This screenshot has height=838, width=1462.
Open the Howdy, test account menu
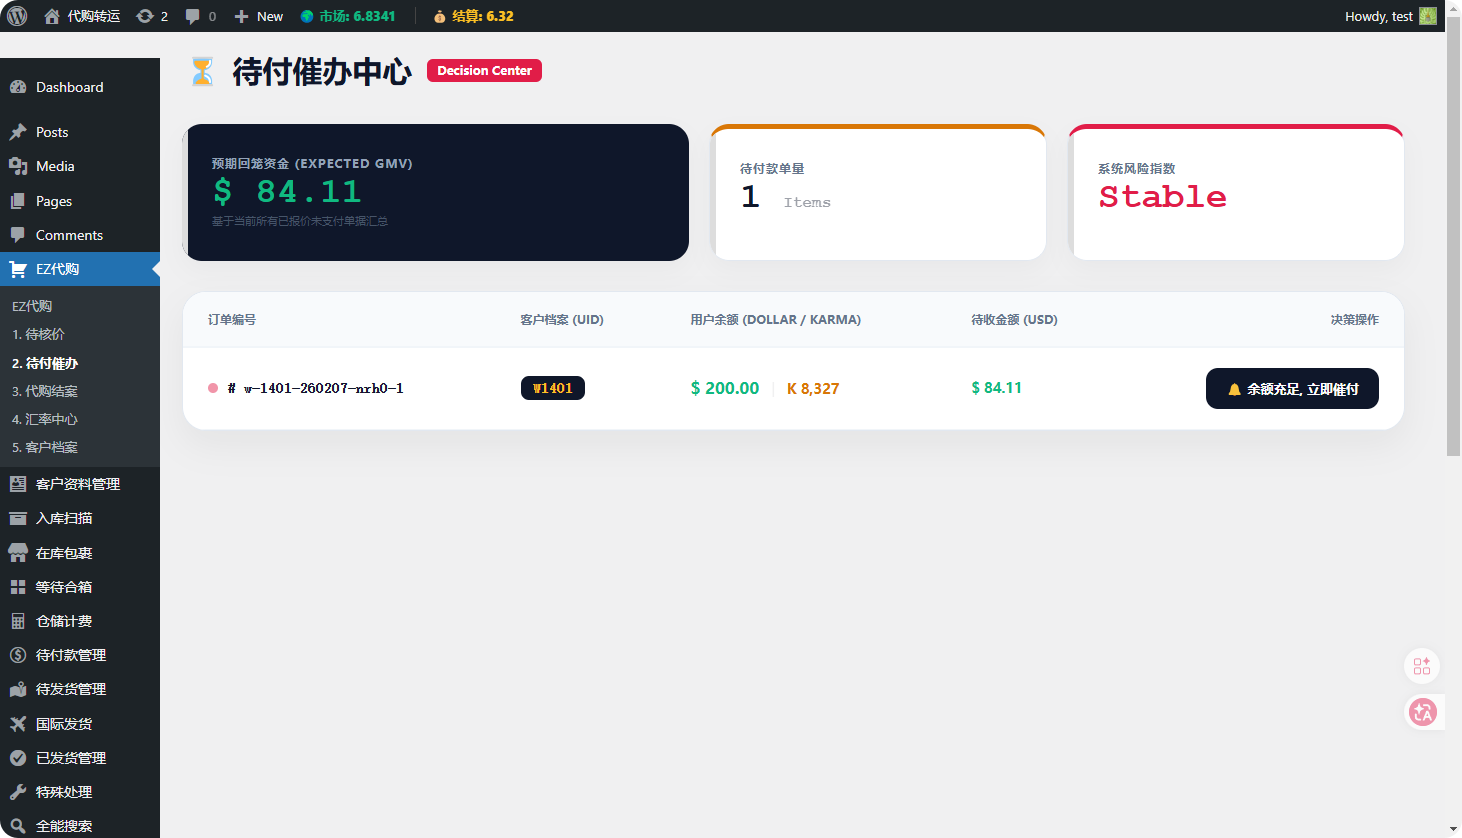tap(1378, 16)
